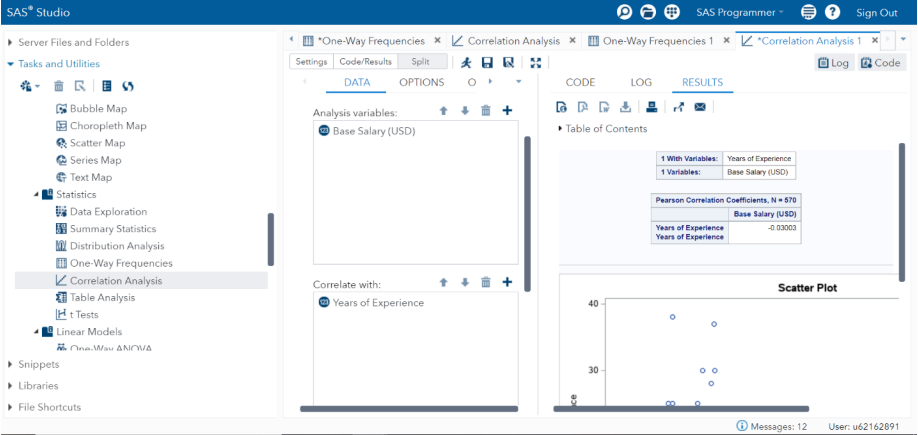Click the task tree vertical scrollbar
918x435 pixels.
click(270, 239)
